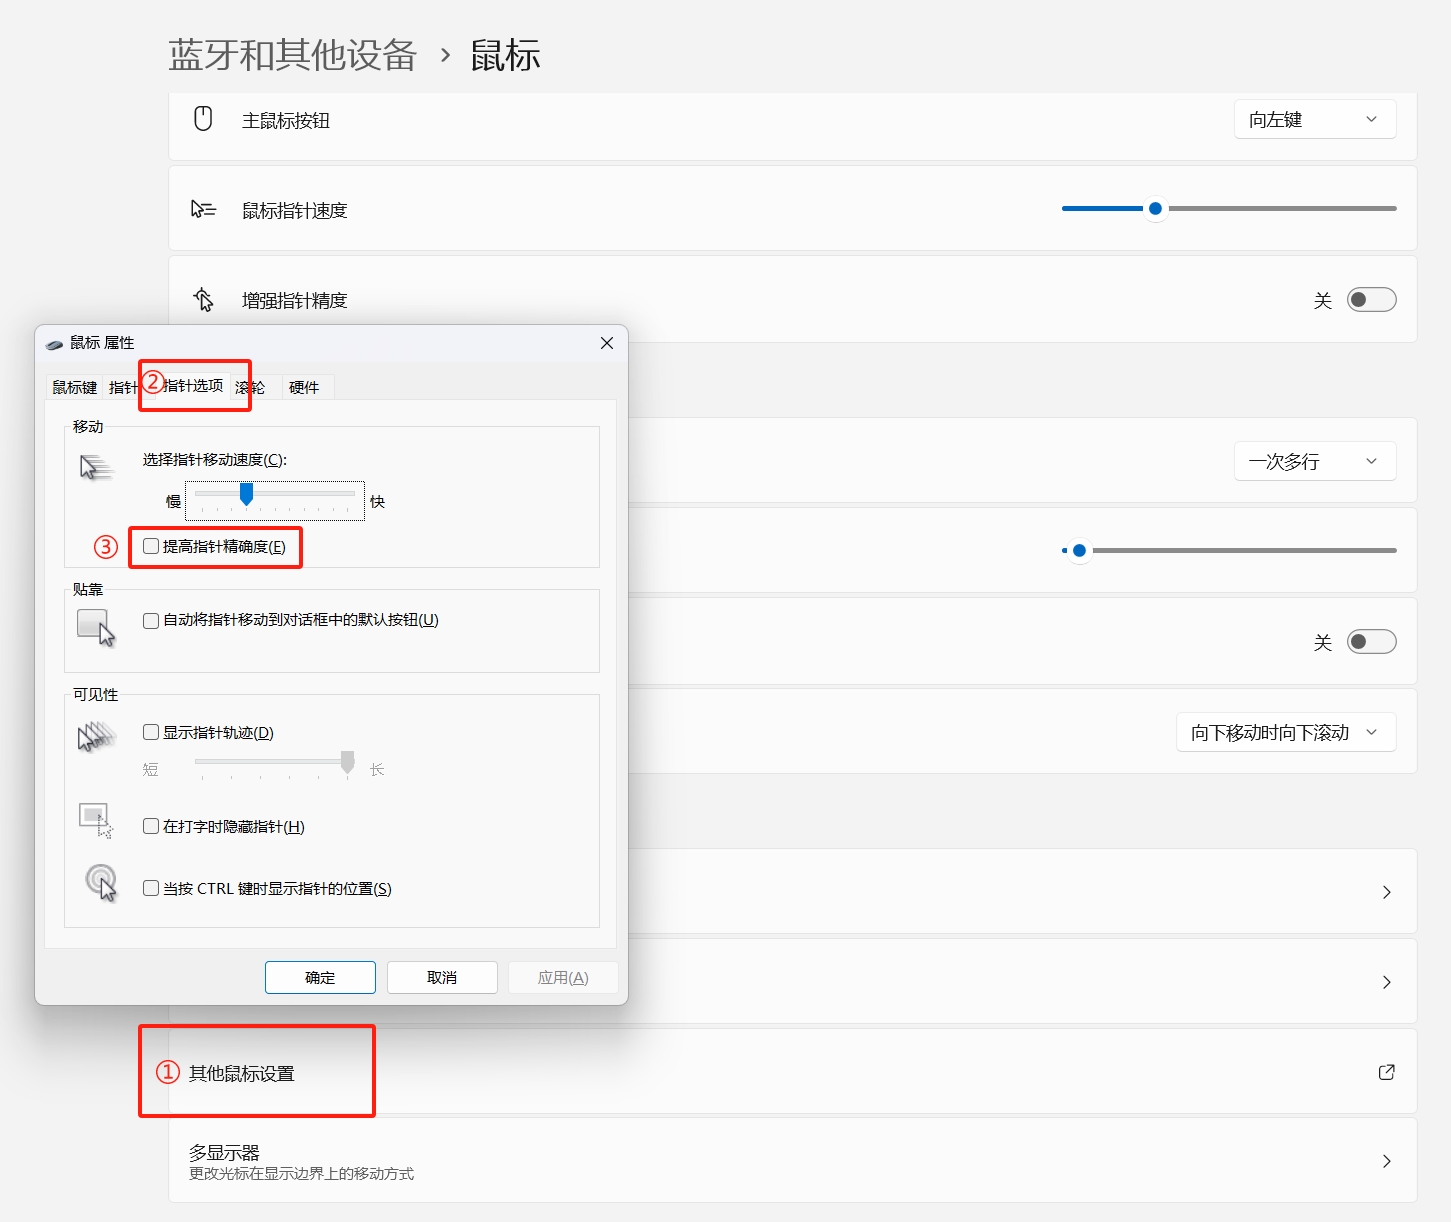Click 鼠标指针速度 label
This screenshot has height=1222, width=1451.
pos(295,210)
